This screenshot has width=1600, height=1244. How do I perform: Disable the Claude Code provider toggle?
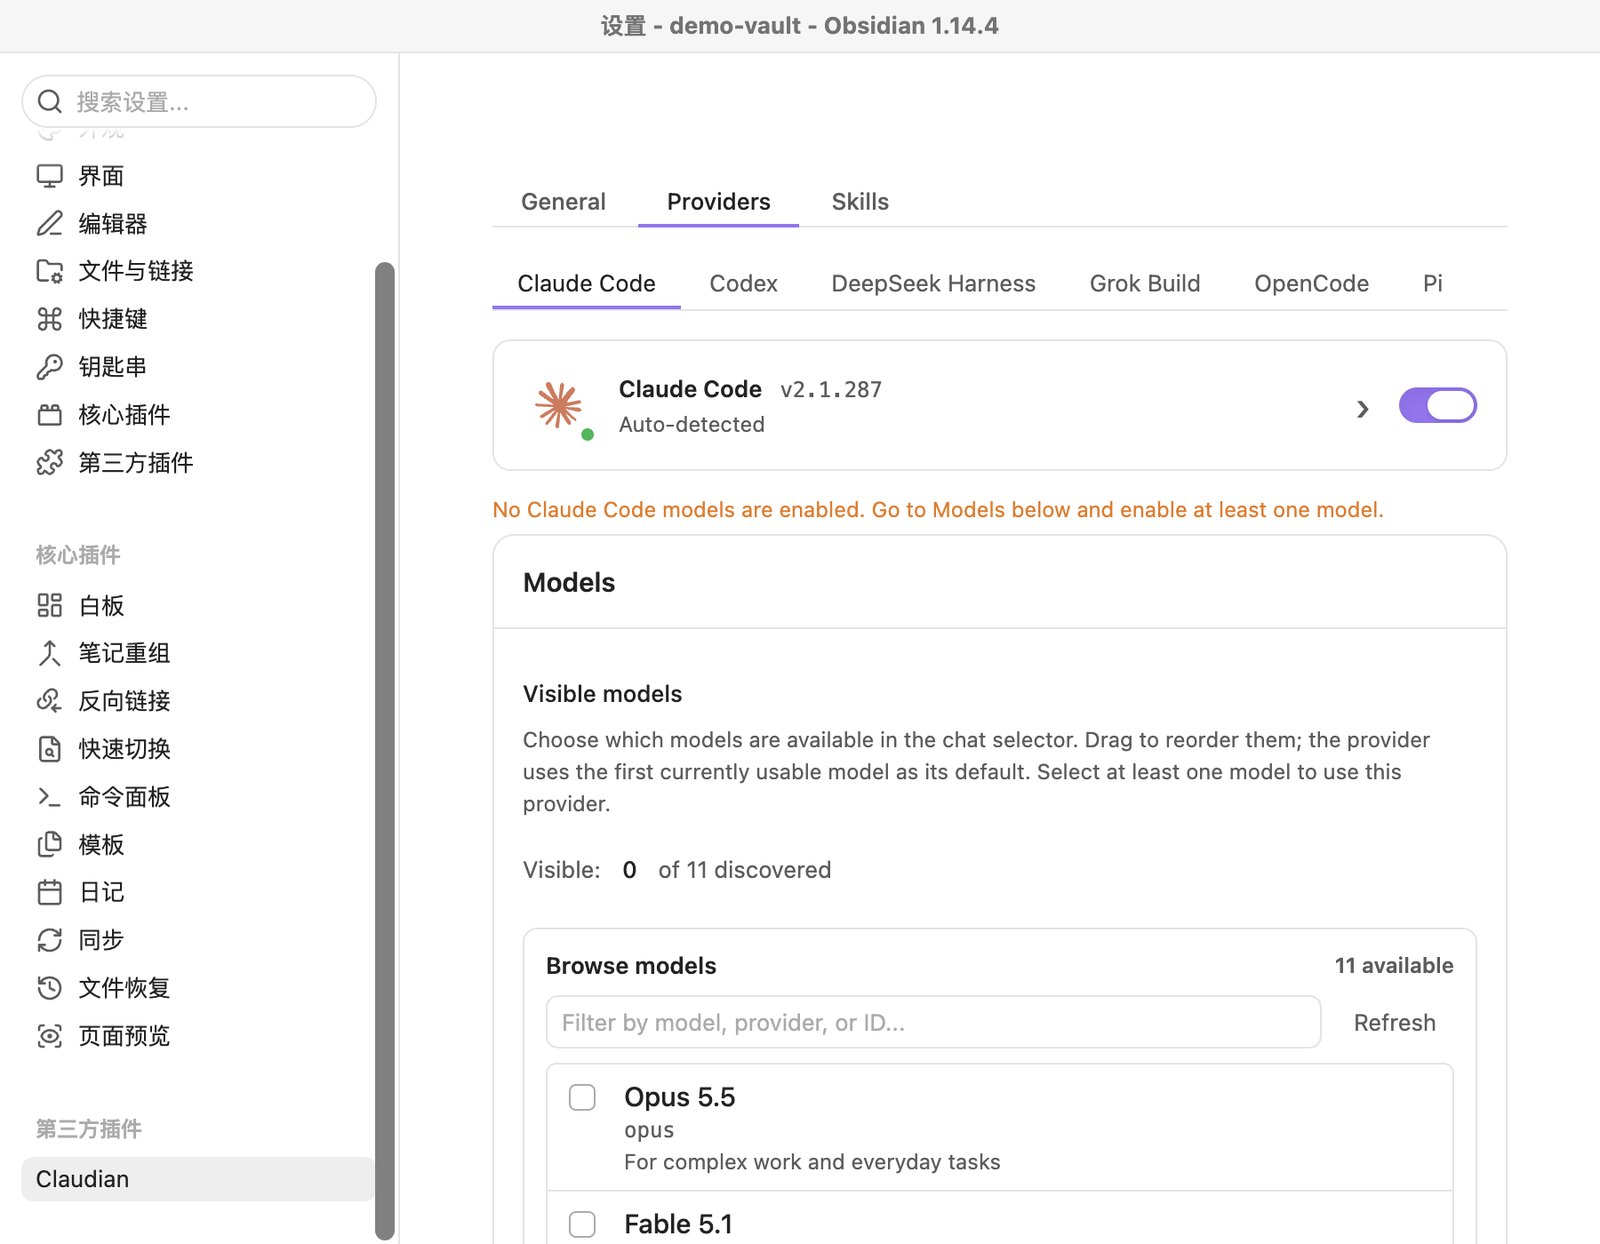(x=1438, y=406)
